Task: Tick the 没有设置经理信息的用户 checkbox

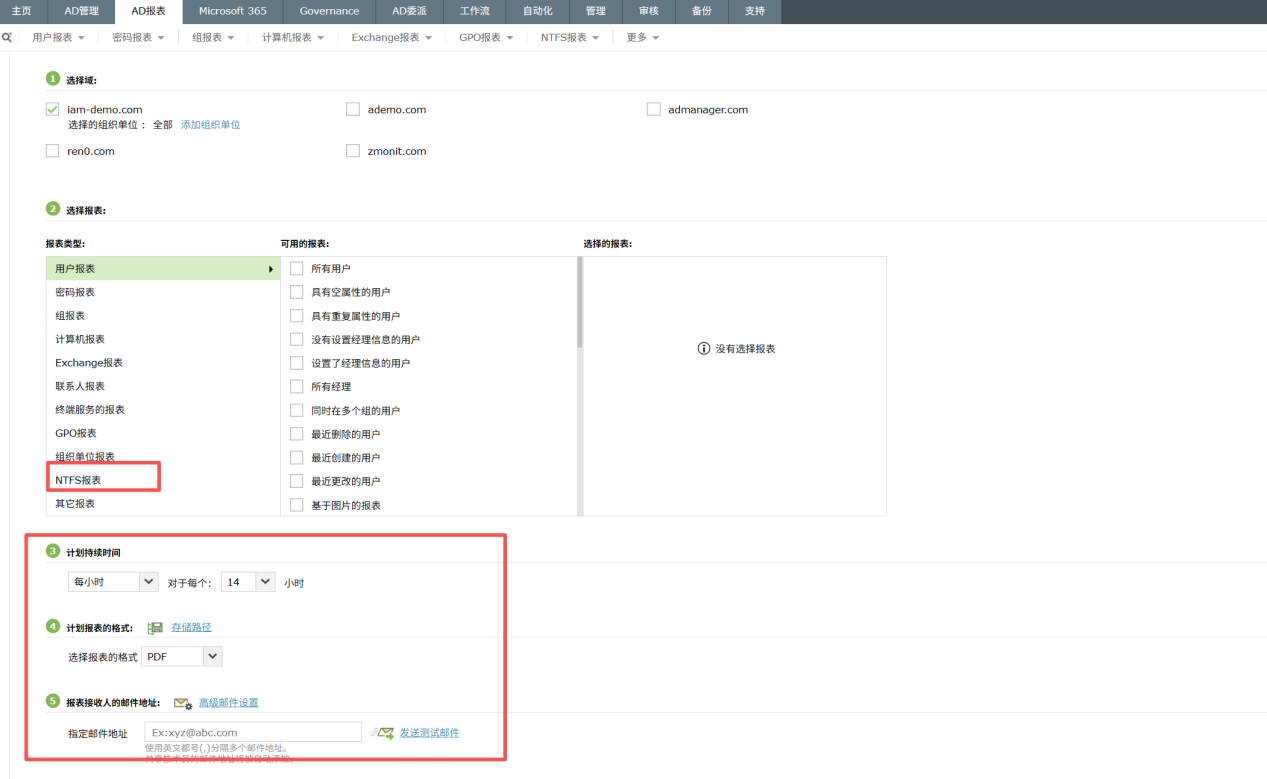Action: click(x=296, y=340)
